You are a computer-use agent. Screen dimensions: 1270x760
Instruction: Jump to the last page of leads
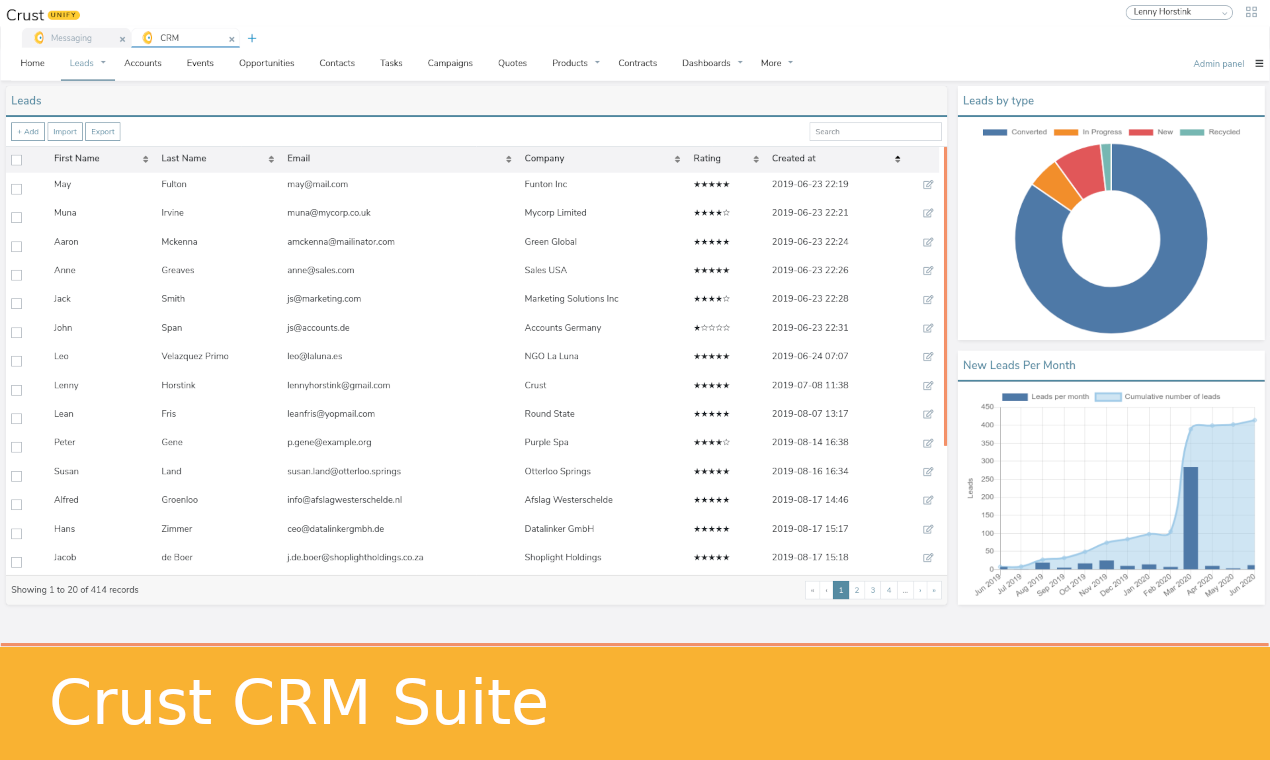pyautogui.click(x=935, y=590)
